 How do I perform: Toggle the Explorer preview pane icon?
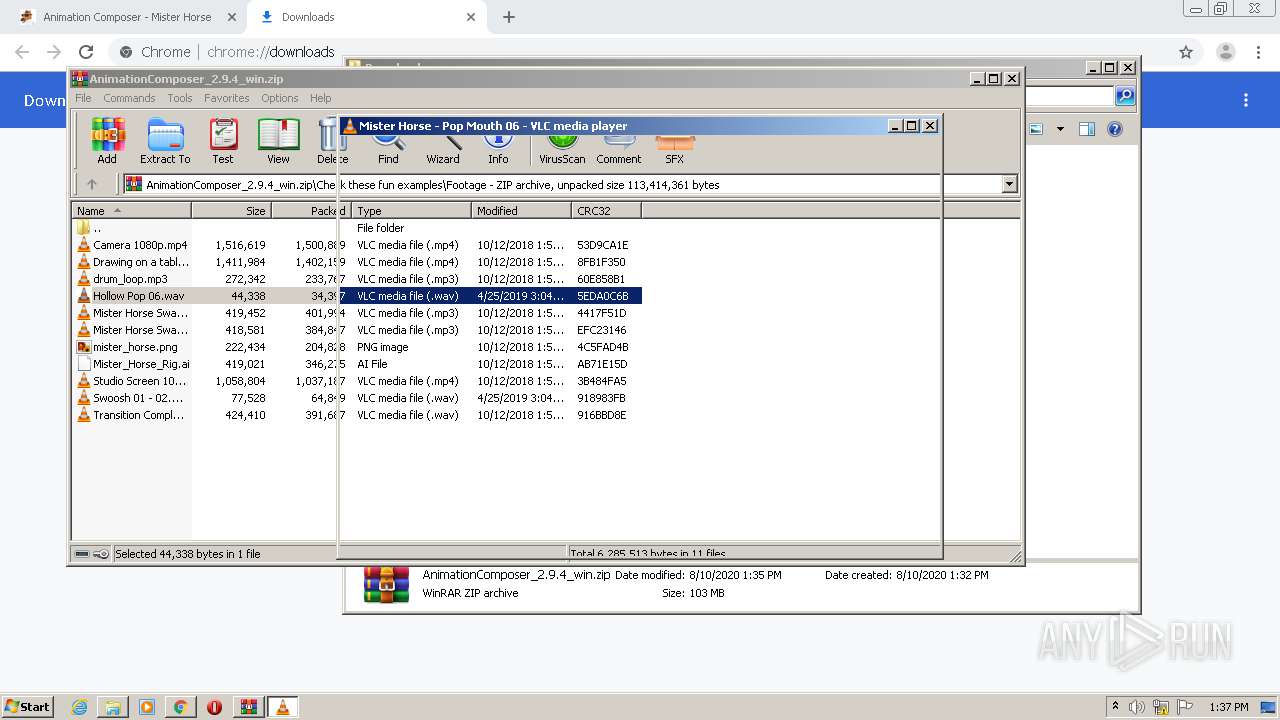(x=1087, y=129)
